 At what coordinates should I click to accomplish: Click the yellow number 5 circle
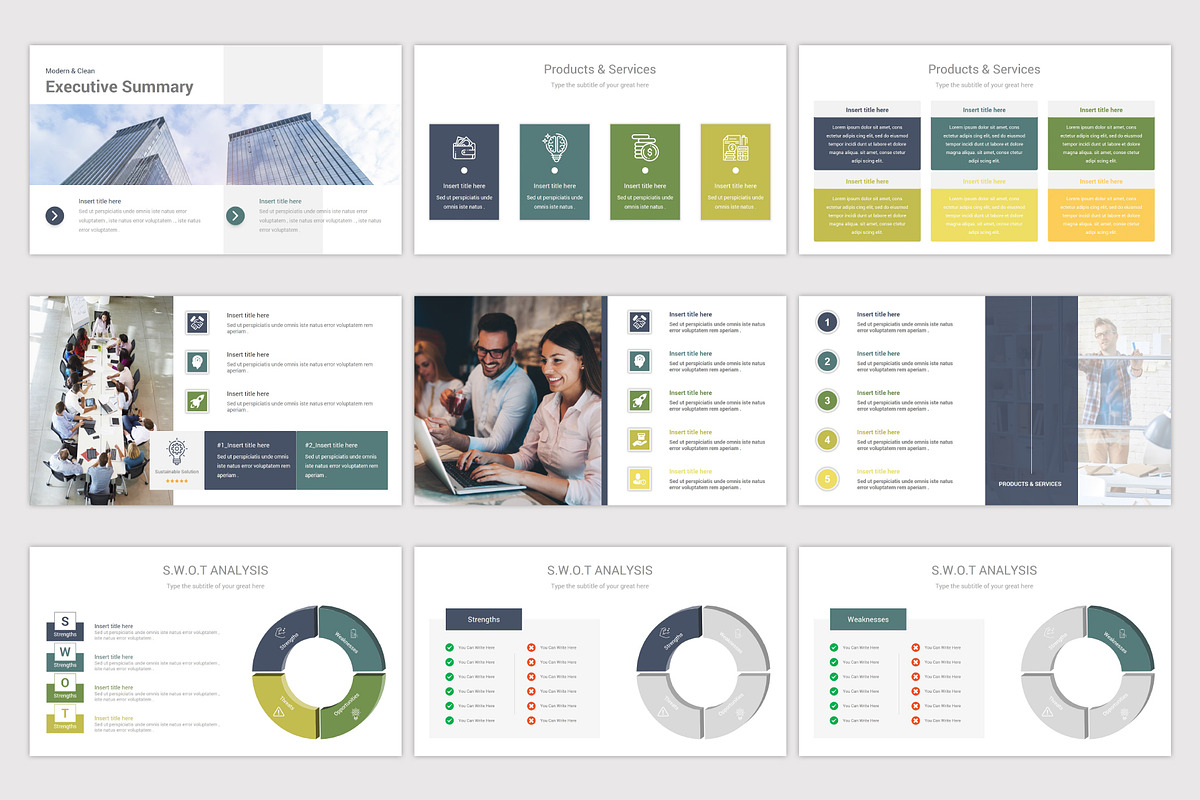pos(826,478)
